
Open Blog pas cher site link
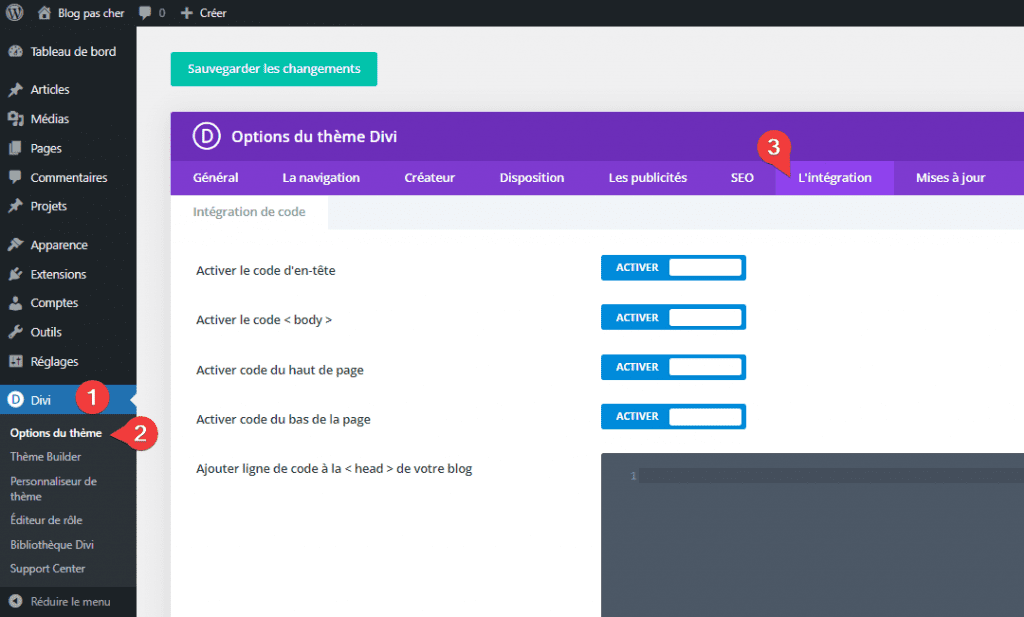tap(91, 13)
